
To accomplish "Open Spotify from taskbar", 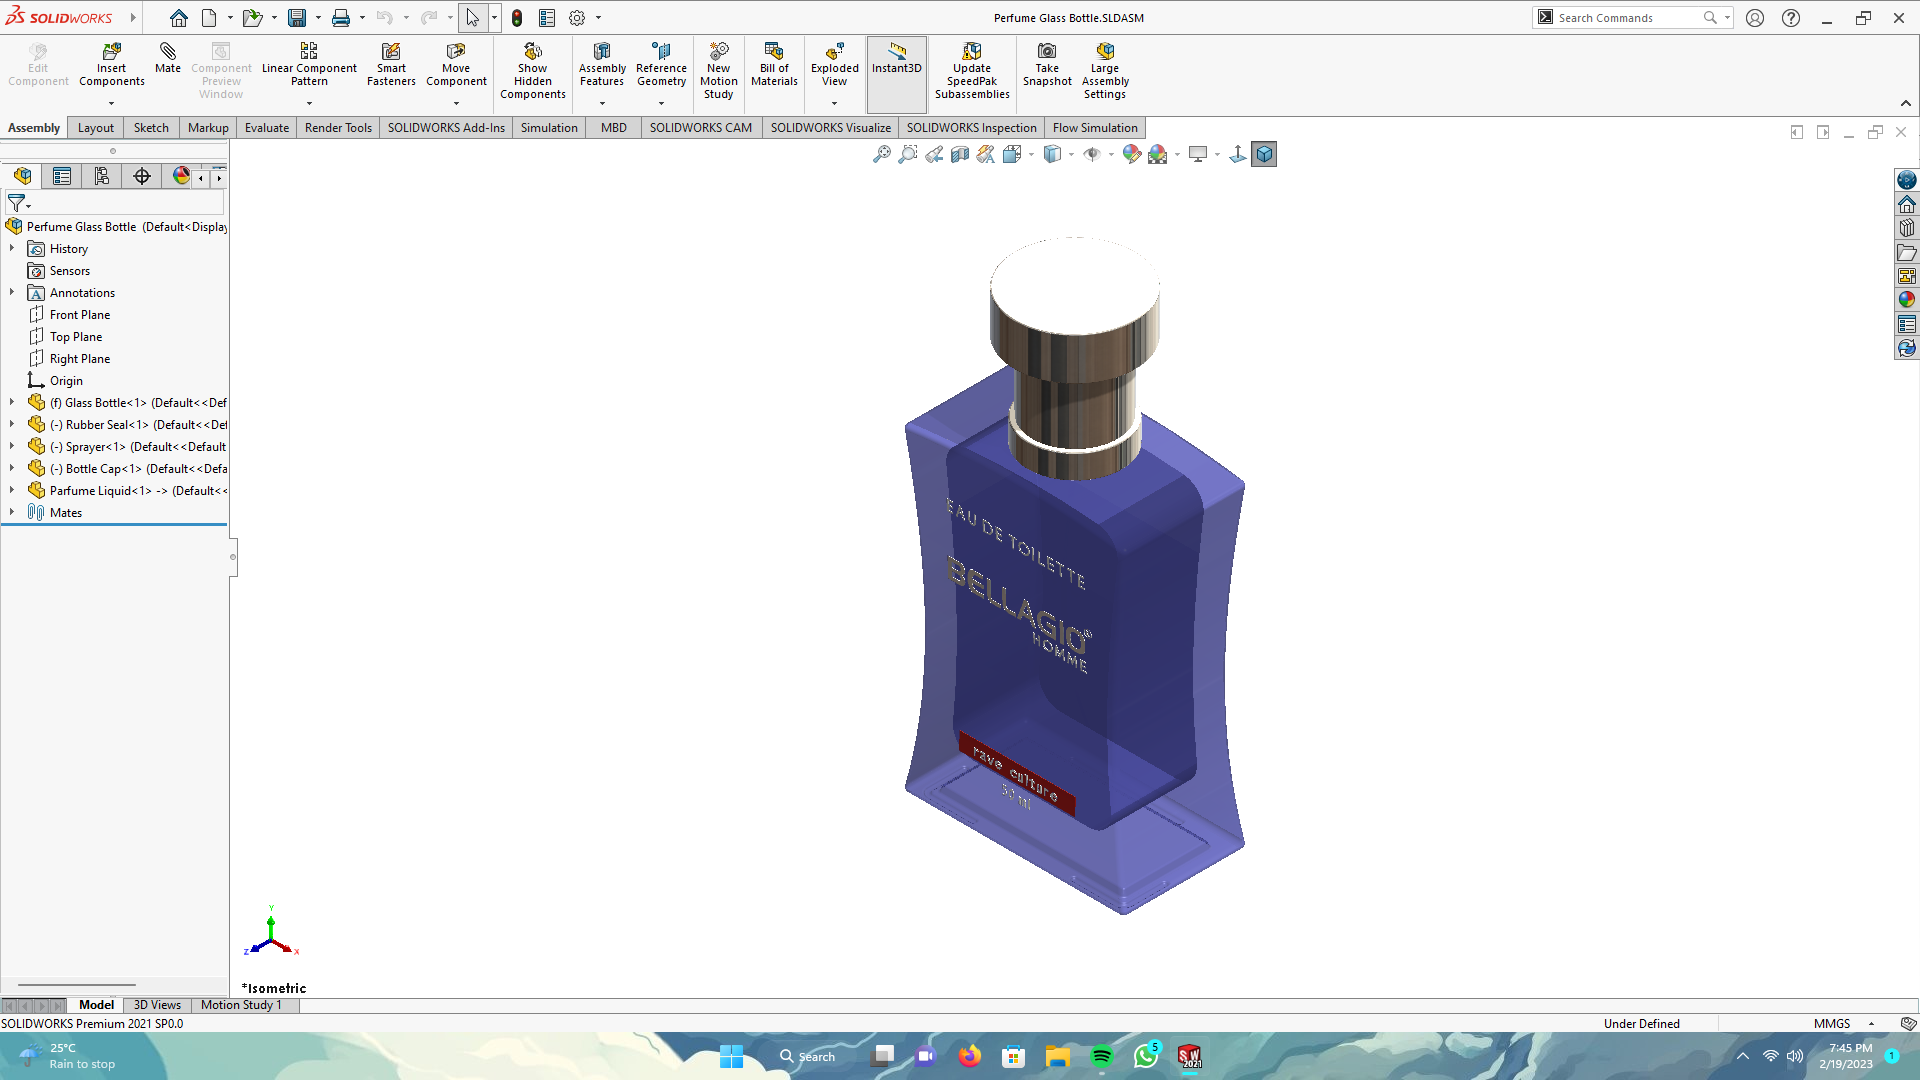I will pos(1102,1056).
